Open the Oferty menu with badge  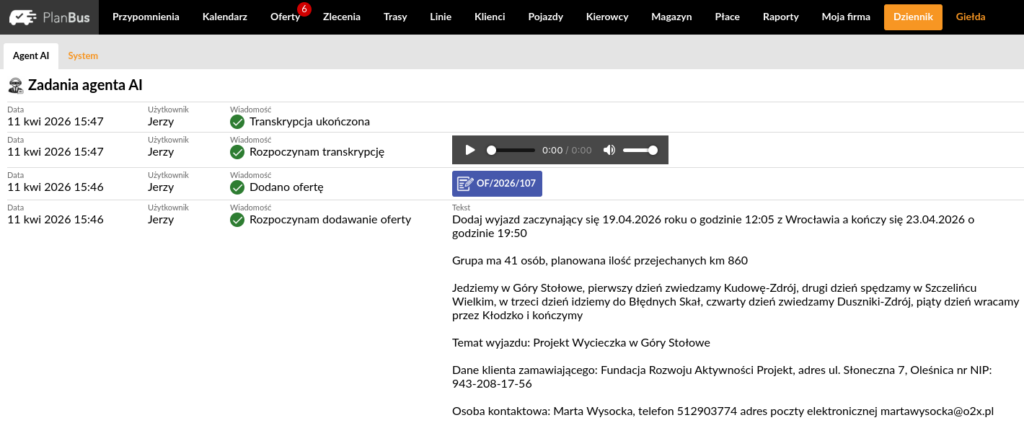(x=284, y=18)
